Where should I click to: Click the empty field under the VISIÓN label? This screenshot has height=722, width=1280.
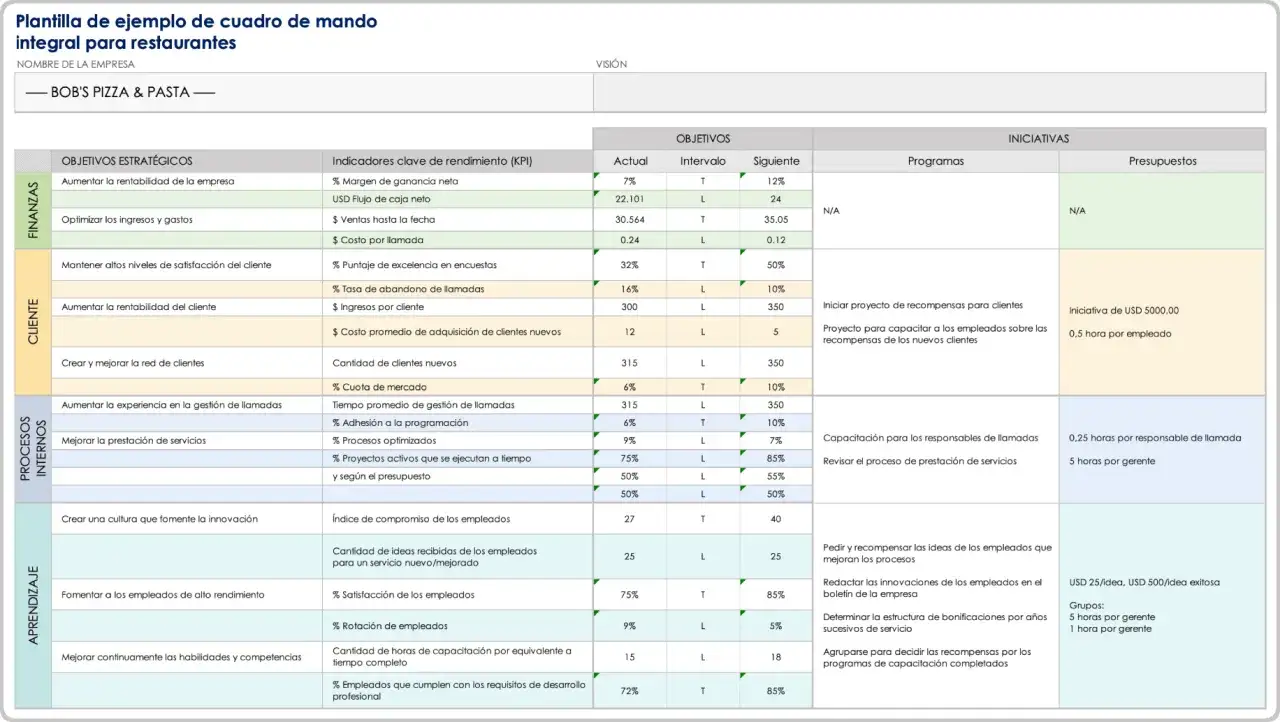pos(929,92)
